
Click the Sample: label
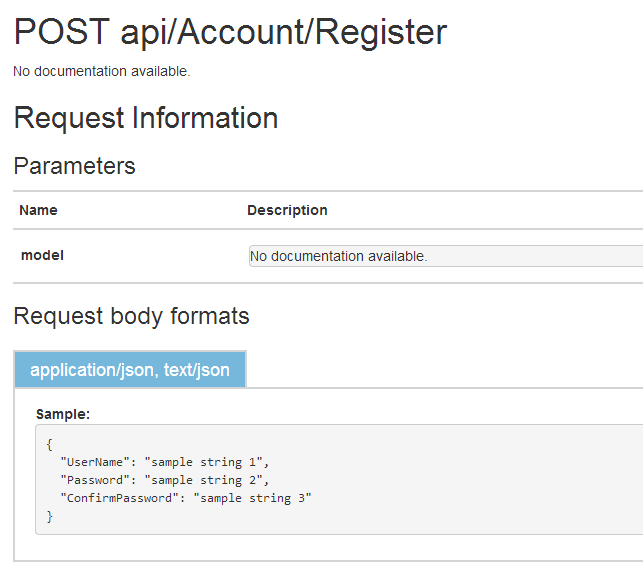(63, 413)
